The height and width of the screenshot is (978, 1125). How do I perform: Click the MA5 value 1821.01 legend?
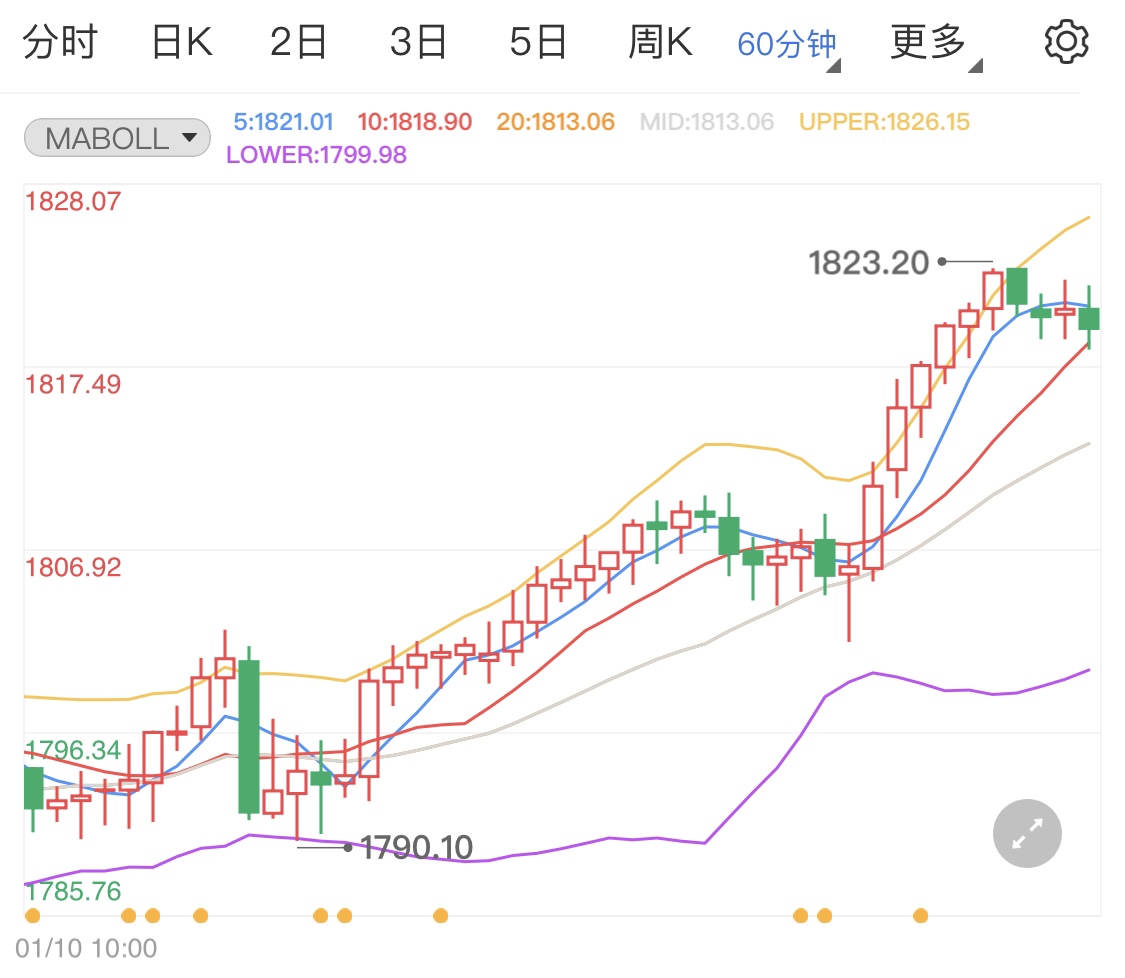(x=281, y=120)
